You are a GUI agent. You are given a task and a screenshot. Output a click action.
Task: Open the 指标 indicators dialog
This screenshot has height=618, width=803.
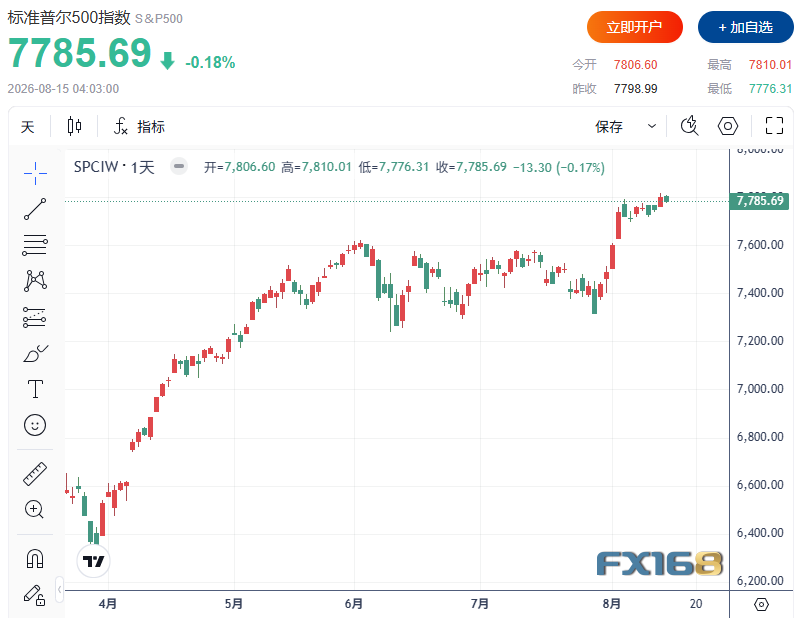(139, 126)
